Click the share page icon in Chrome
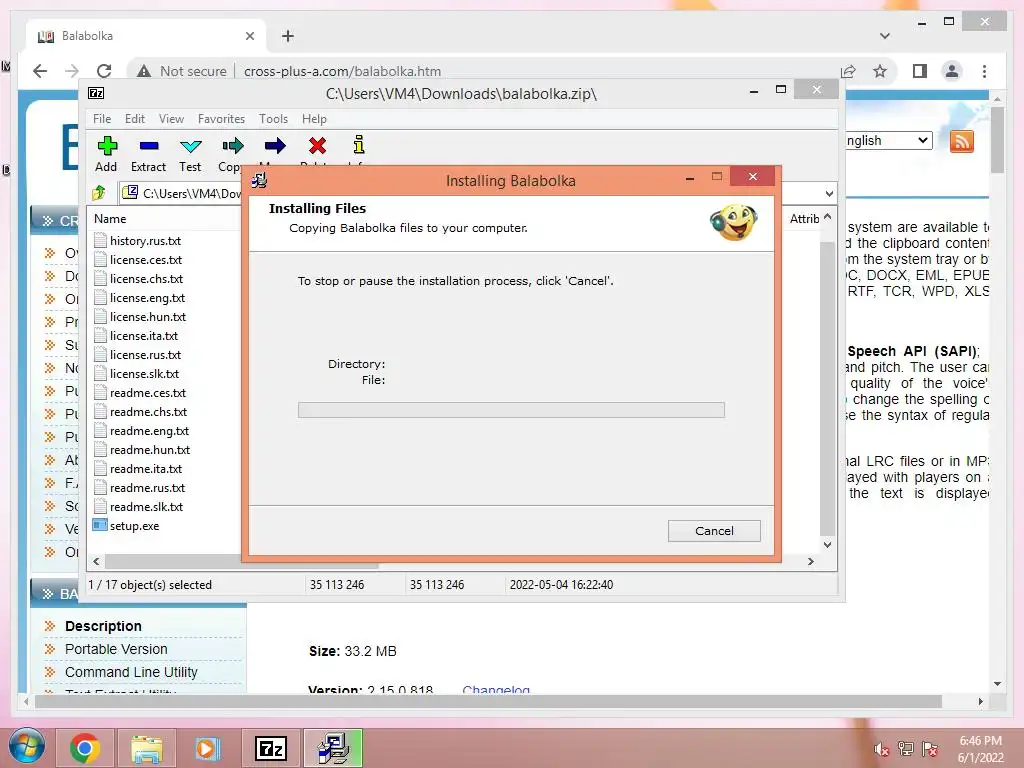This screenshot has width=1024, height=768. (x=848, y=71)
